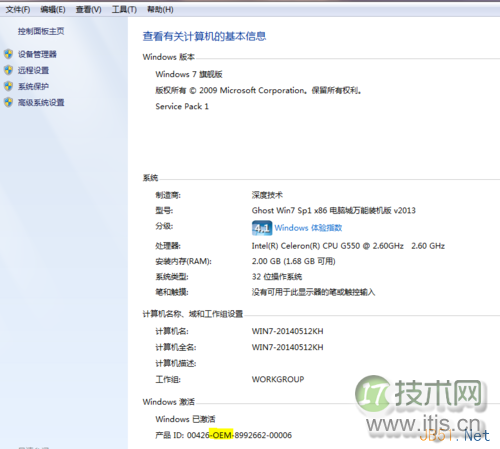
Task: Click the 计算机名称、域和工作组设置 section header
Action: [x=193, y=314]
